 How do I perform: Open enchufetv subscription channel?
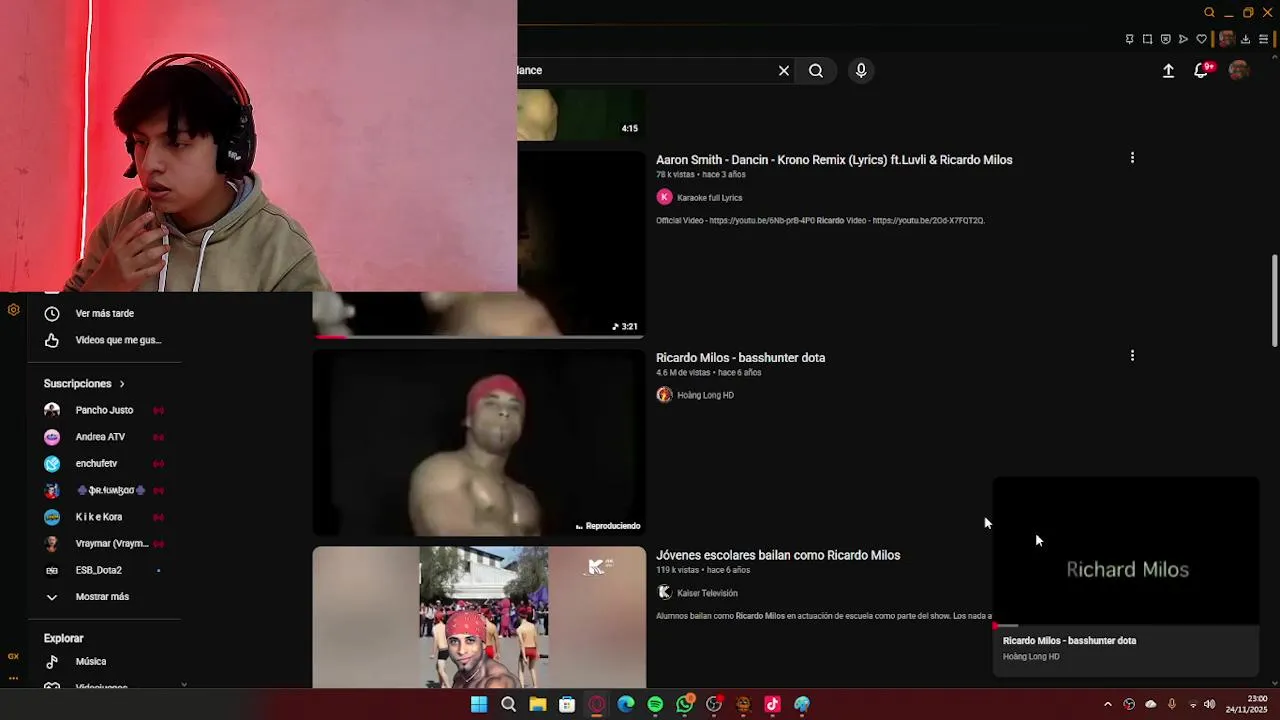(x=104, y=464)
